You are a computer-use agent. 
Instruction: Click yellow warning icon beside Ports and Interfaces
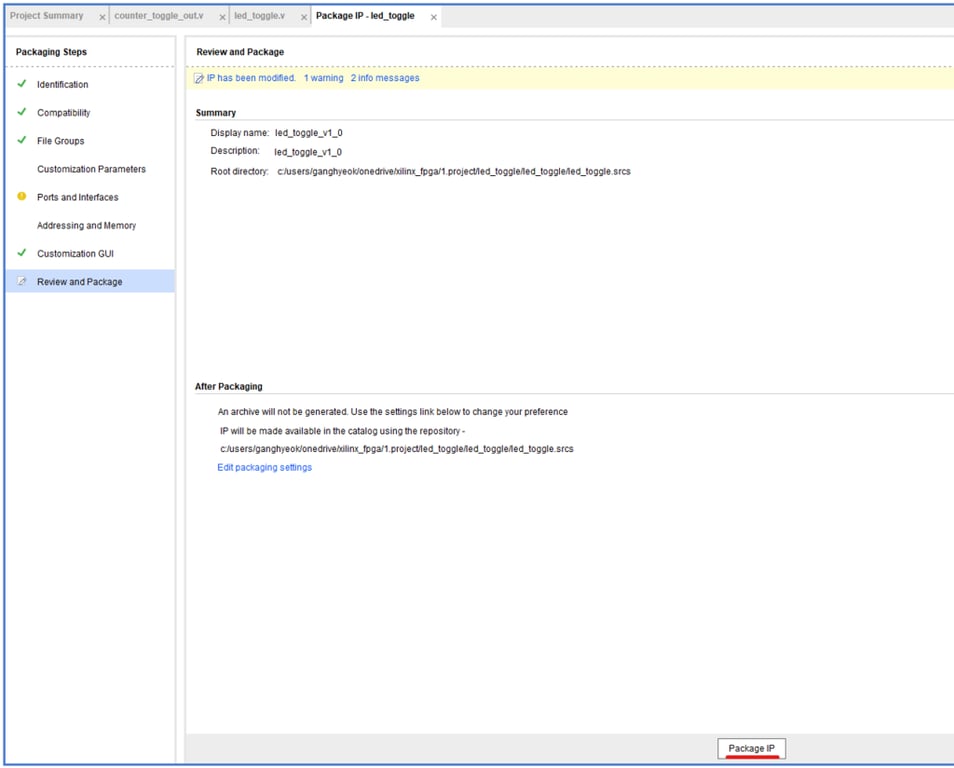click(22, 196)
